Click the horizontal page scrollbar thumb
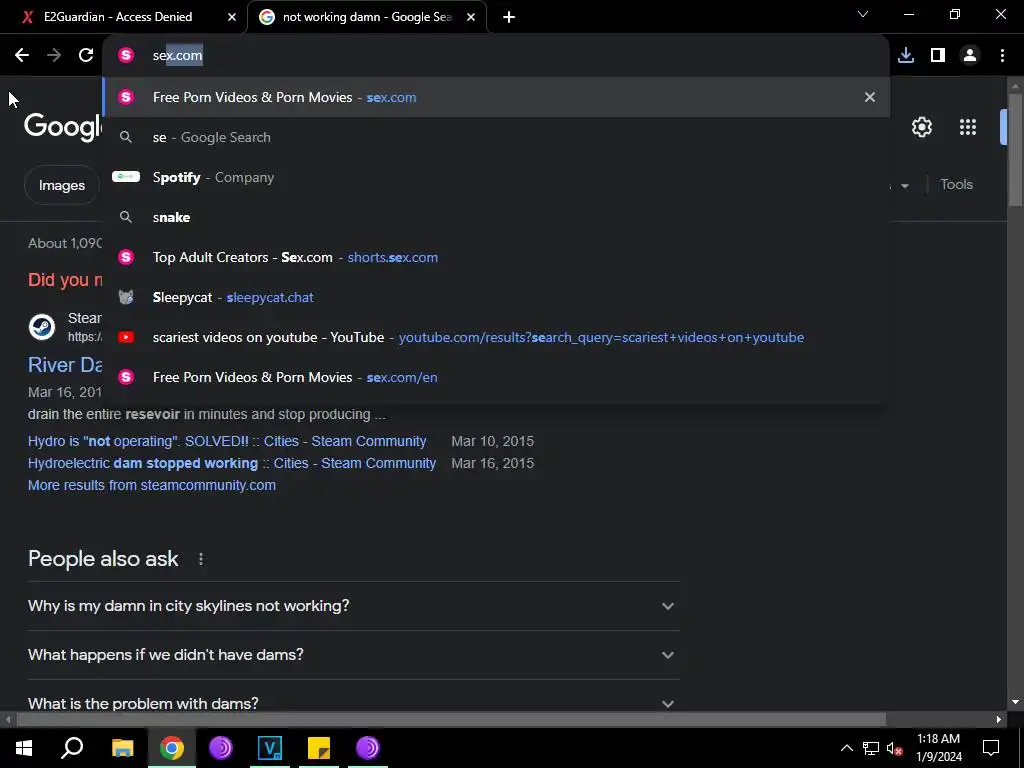The image size is (1024, 768). [451, 720]
